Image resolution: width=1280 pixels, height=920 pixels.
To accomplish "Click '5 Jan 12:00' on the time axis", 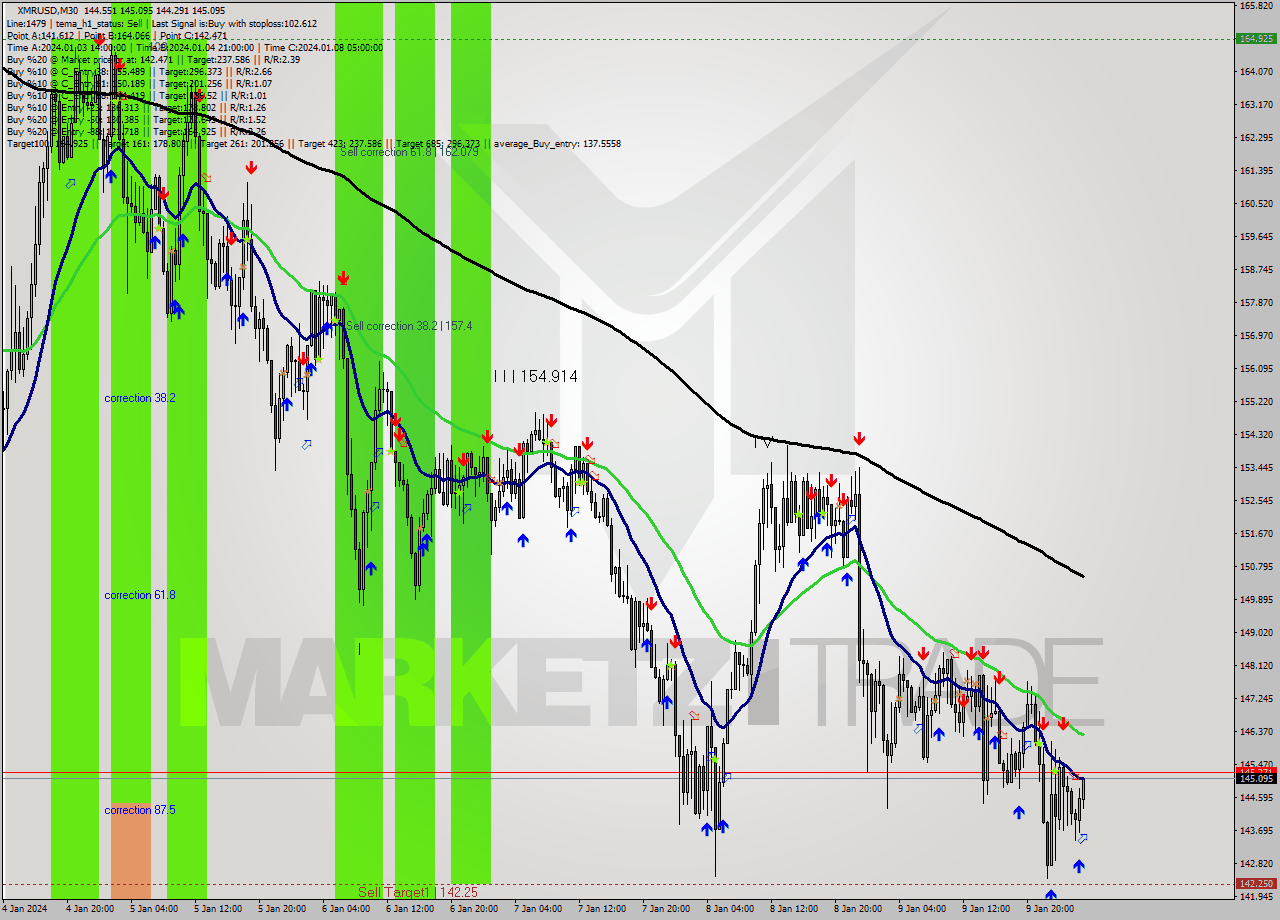I will (x=217, y=910).
